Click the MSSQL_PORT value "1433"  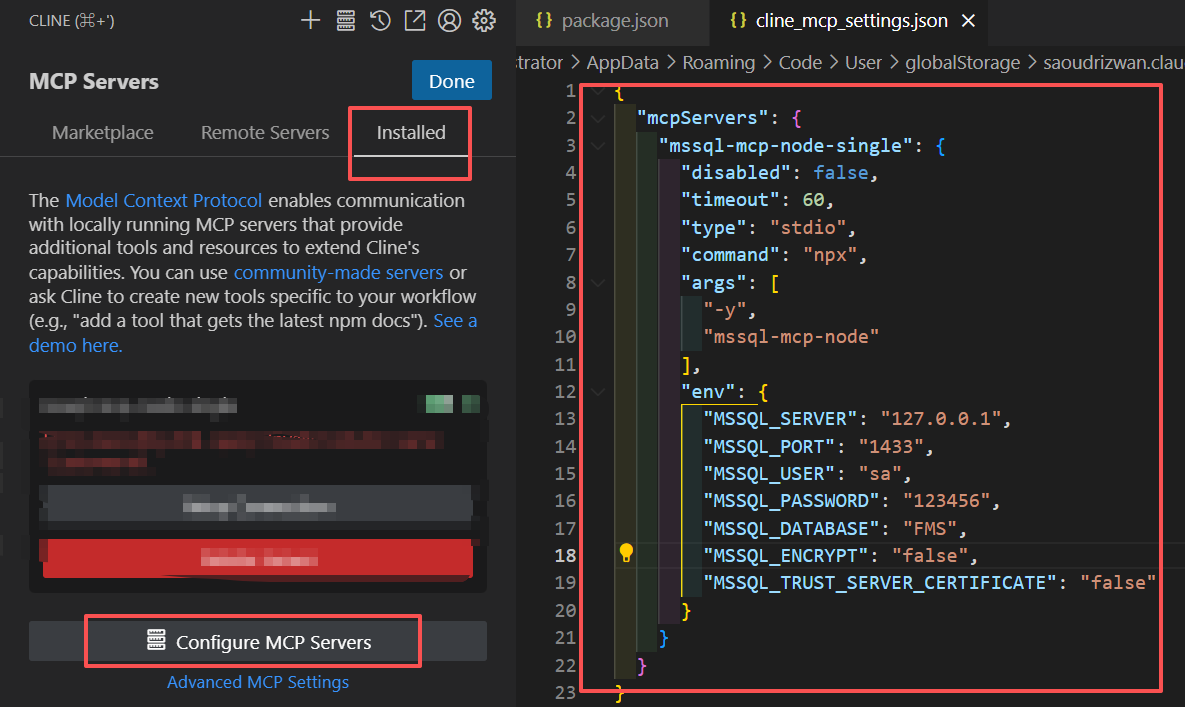[x=891, y=447]
